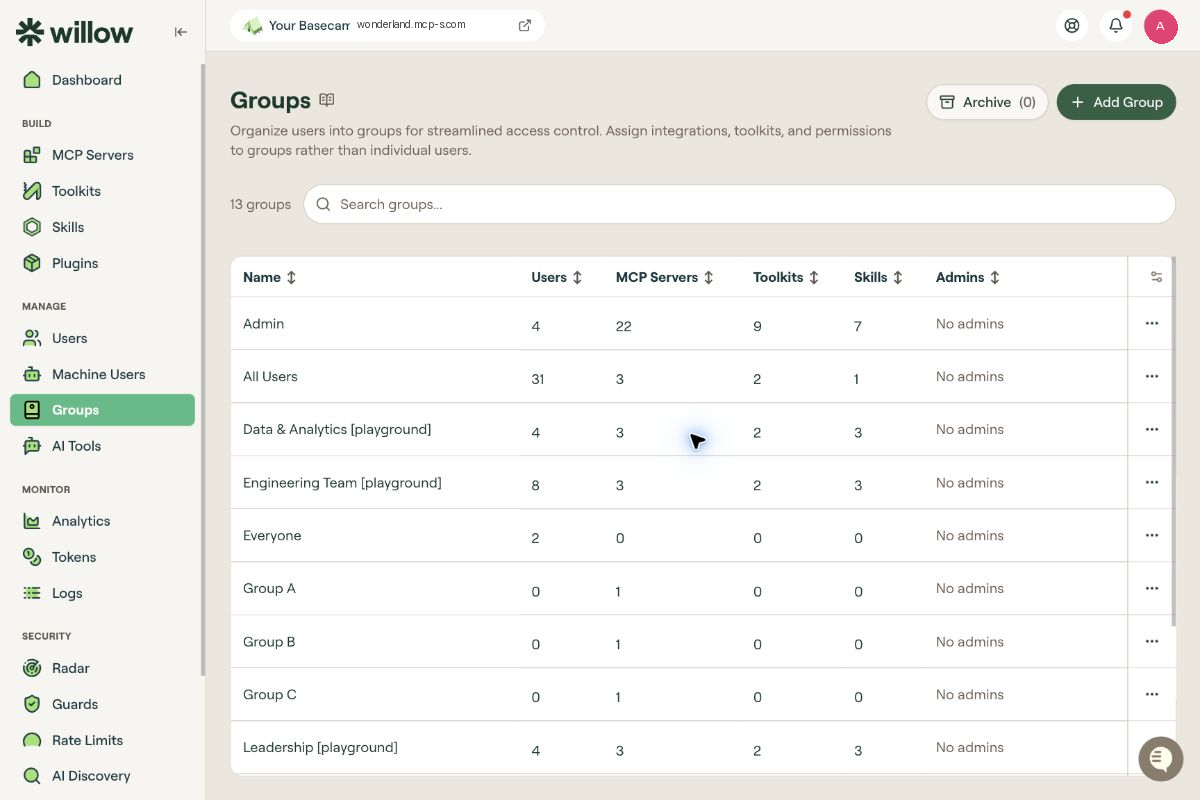
Task: Sort table by Users column
Action: [557, 277]
